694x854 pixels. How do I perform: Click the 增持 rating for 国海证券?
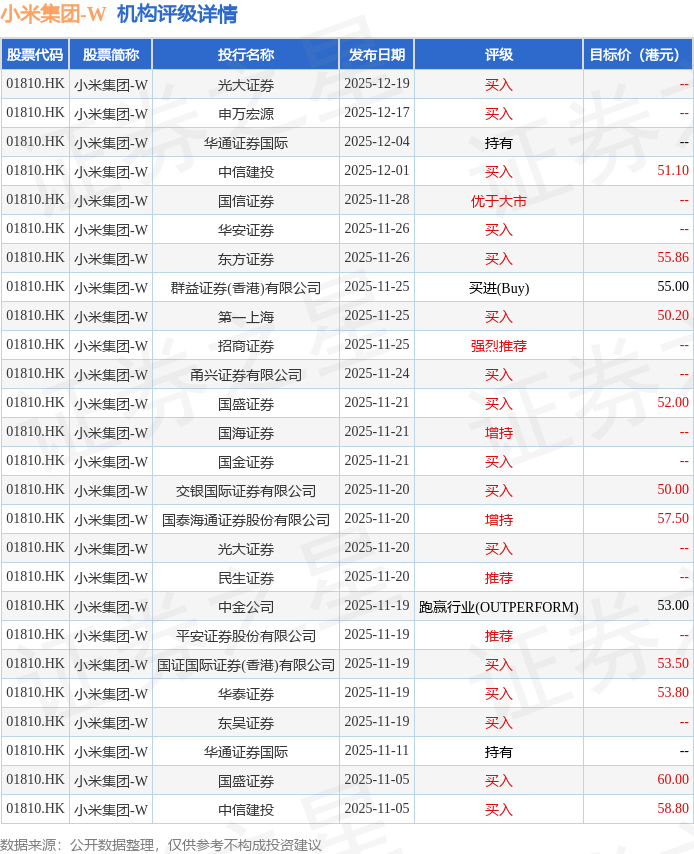pyautogui.click(x=498, y=433)
